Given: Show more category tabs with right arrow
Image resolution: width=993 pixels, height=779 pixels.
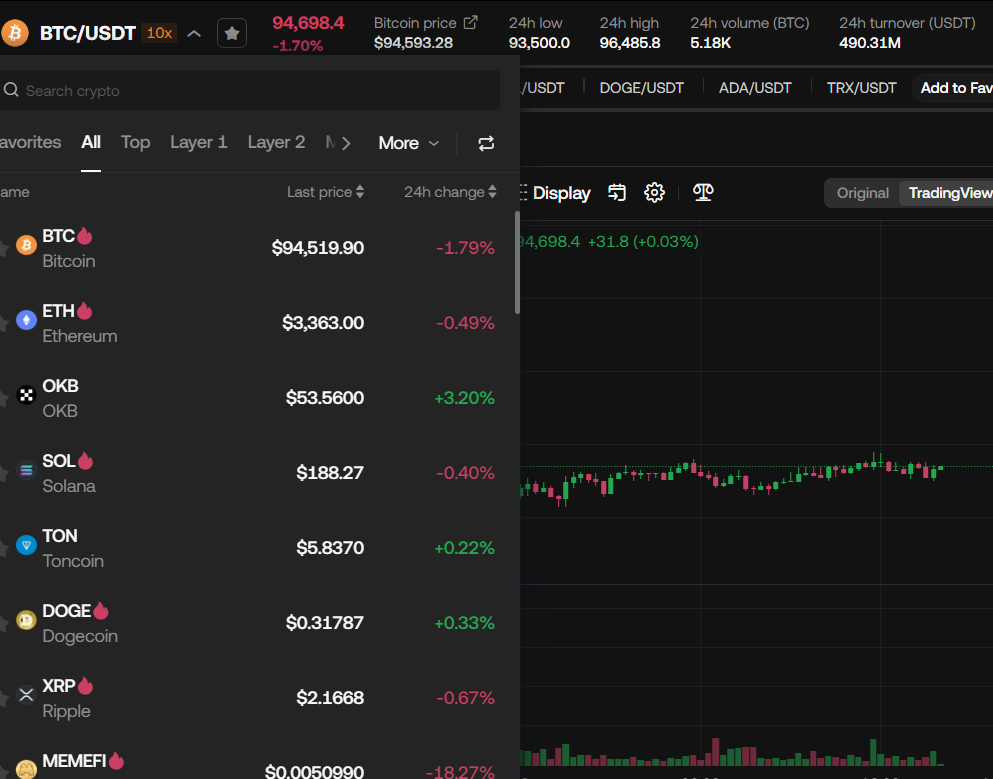Looking at the screenshot, I should (x=346, y=143).
